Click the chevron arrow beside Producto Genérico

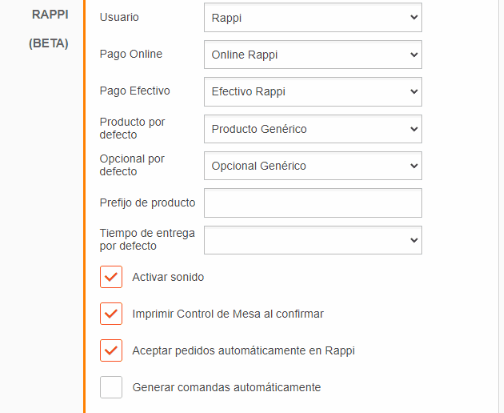(x=414, y=129)
